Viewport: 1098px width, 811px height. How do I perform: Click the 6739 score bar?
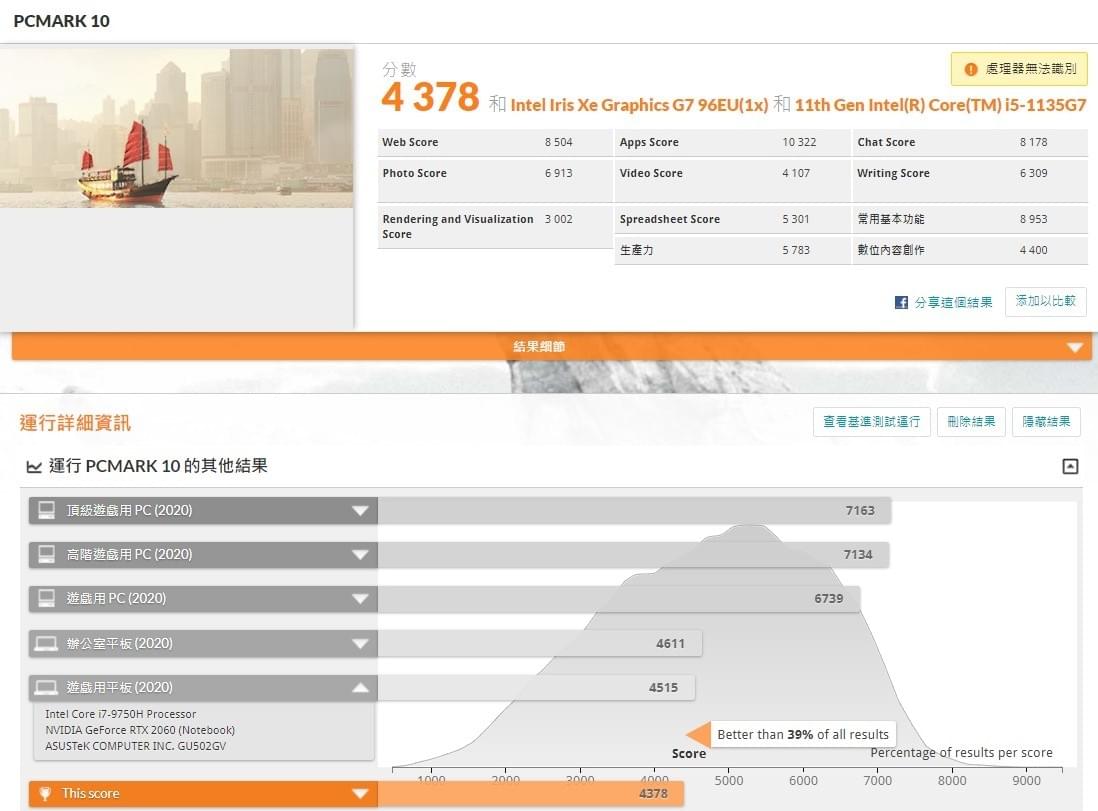[x=619, y=599]
